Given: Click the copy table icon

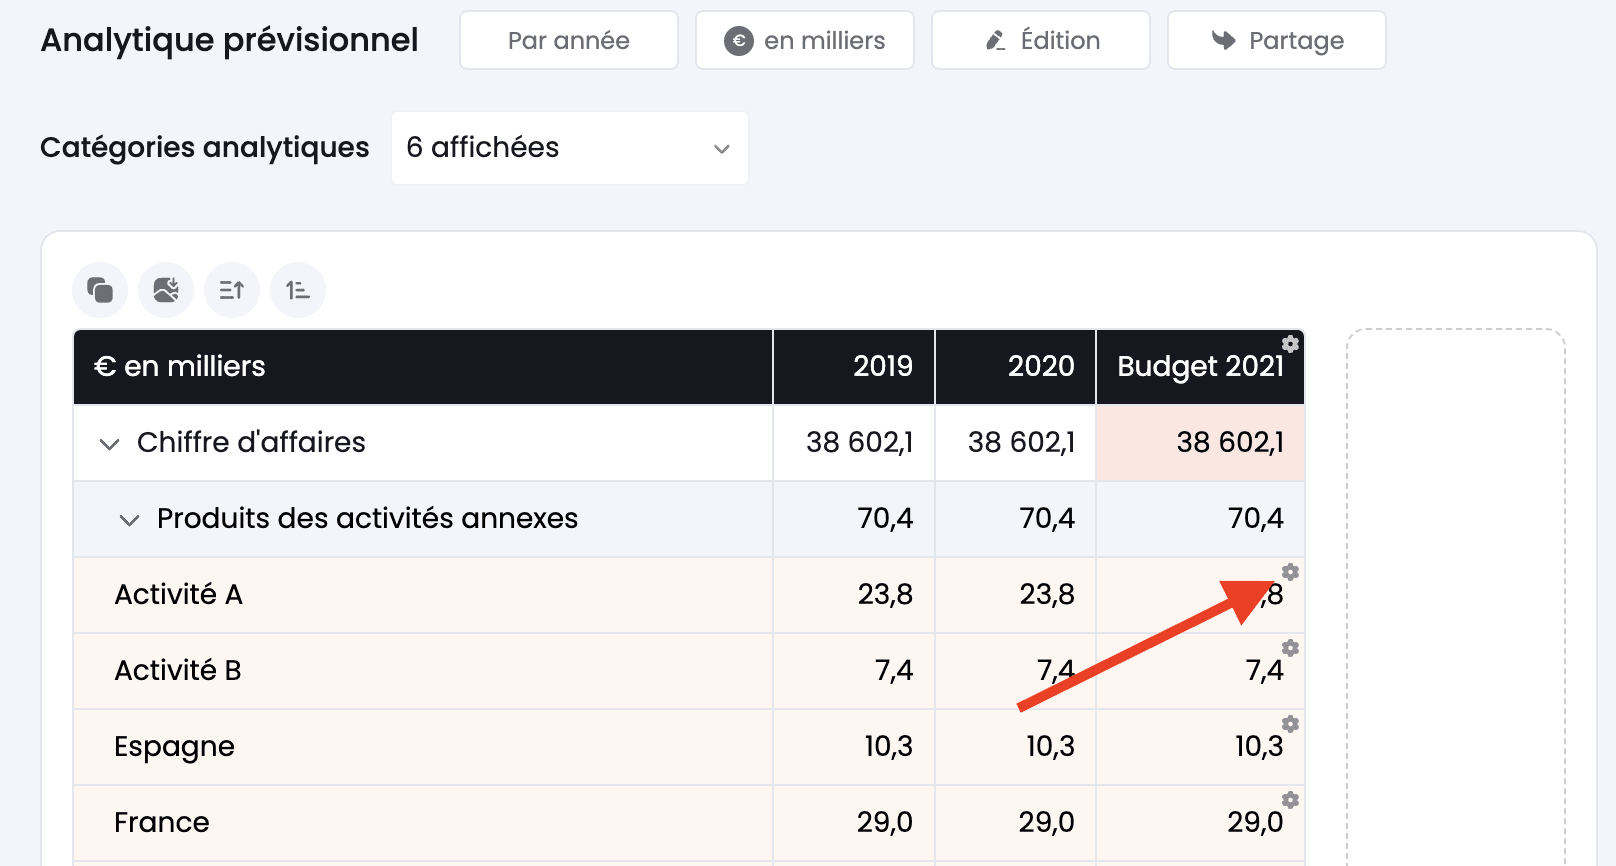Looking at the screenshot, I should [x=100, y=290].
